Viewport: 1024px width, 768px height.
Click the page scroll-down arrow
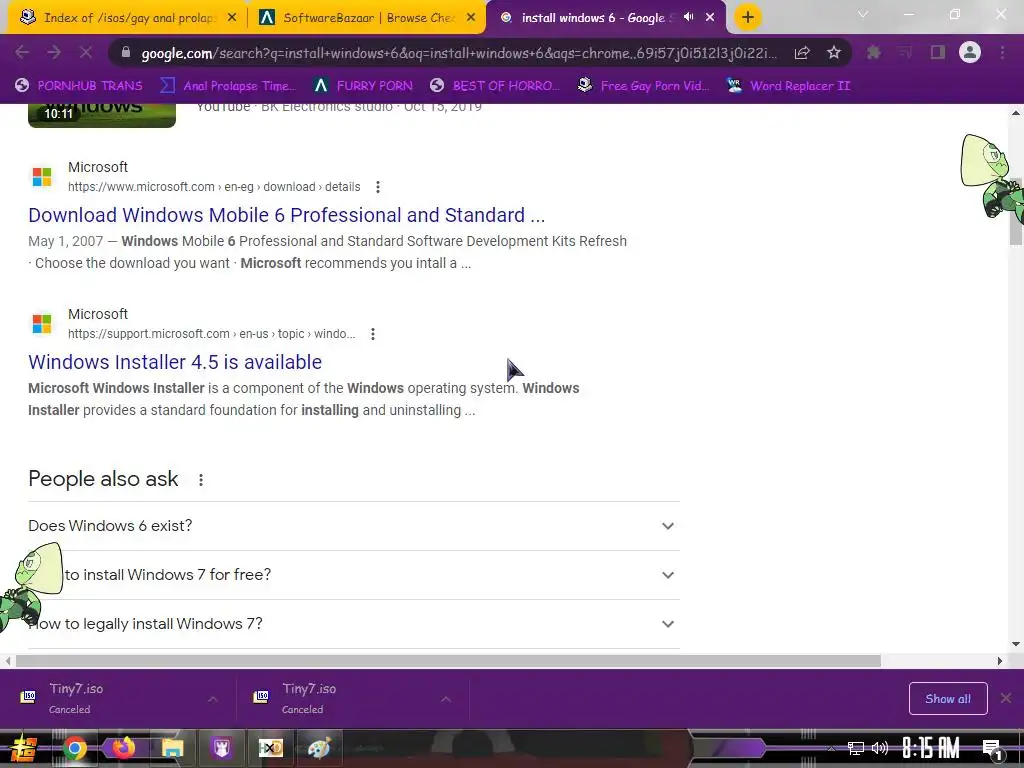coord(1016,643)
